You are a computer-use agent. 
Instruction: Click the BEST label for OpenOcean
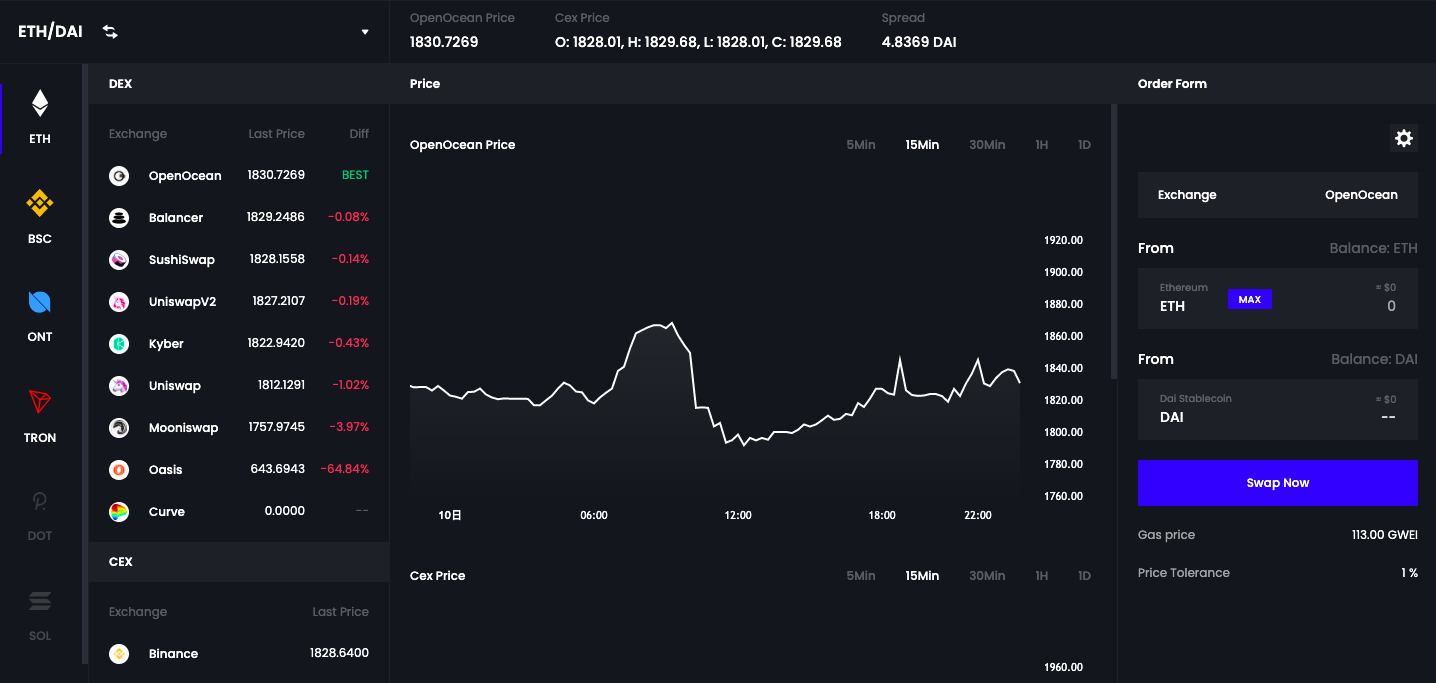(355, 175)
